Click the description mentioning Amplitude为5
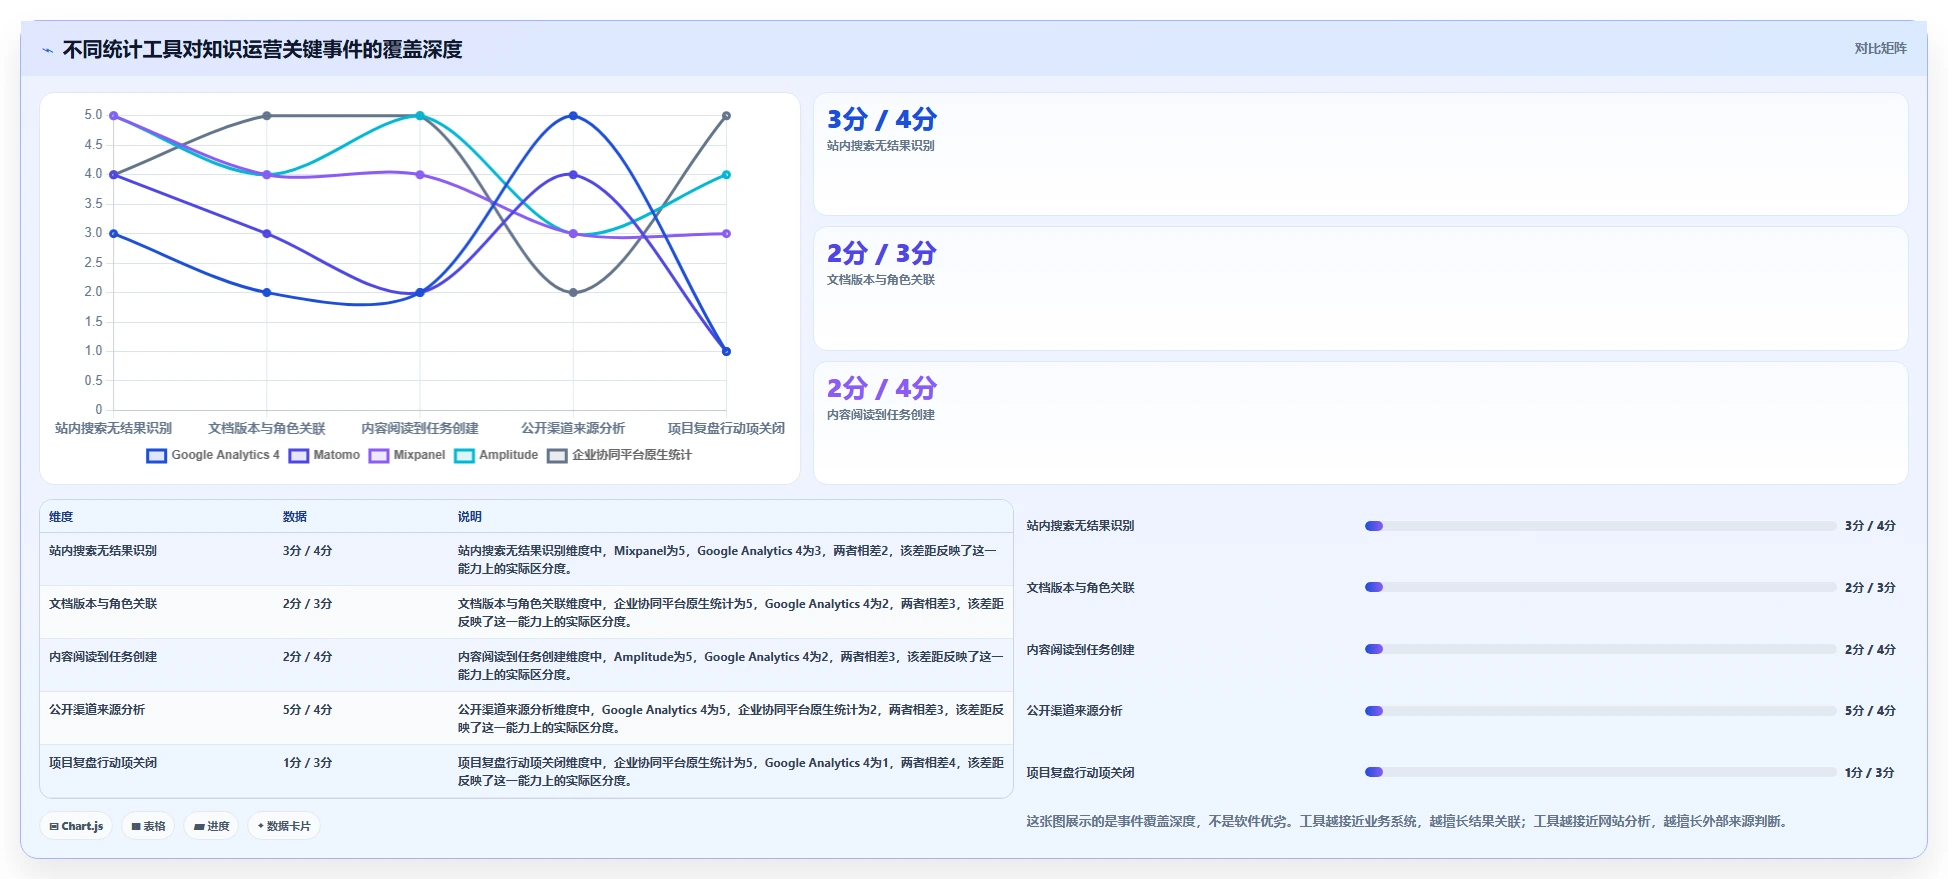 pos(730,666)
